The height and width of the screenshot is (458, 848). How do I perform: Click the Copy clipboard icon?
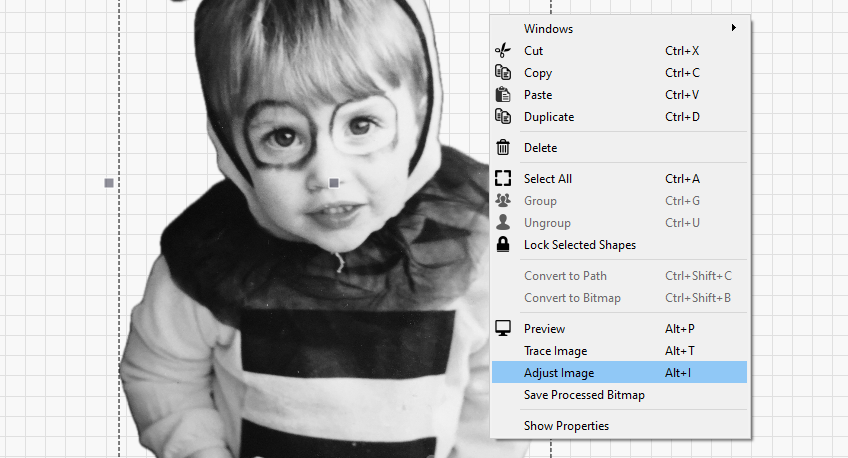tap(503, 73)
